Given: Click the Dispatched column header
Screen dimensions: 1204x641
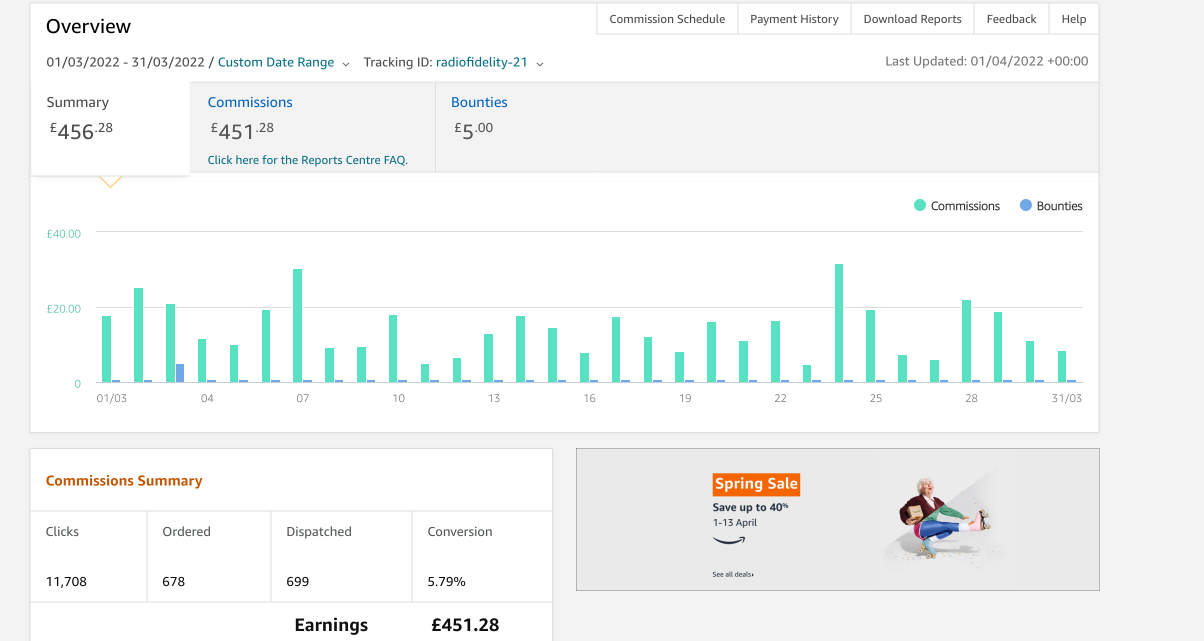Looking at the screenshot, I should click(319, 532).
